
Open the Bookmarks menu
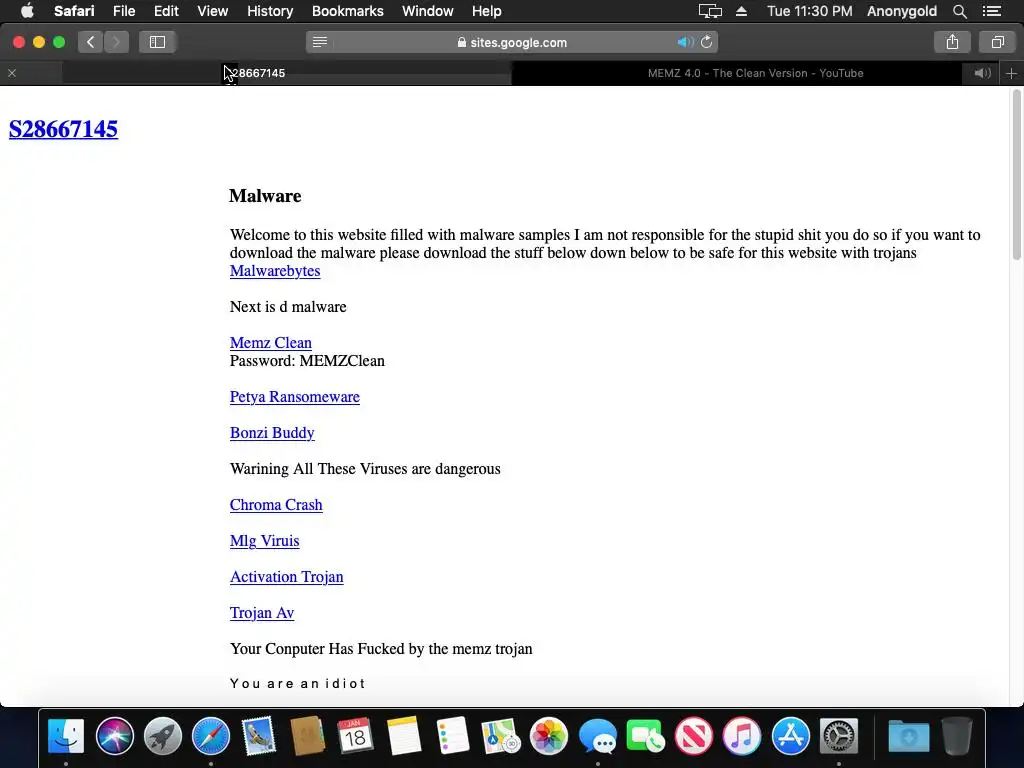(x=347, y=11)
